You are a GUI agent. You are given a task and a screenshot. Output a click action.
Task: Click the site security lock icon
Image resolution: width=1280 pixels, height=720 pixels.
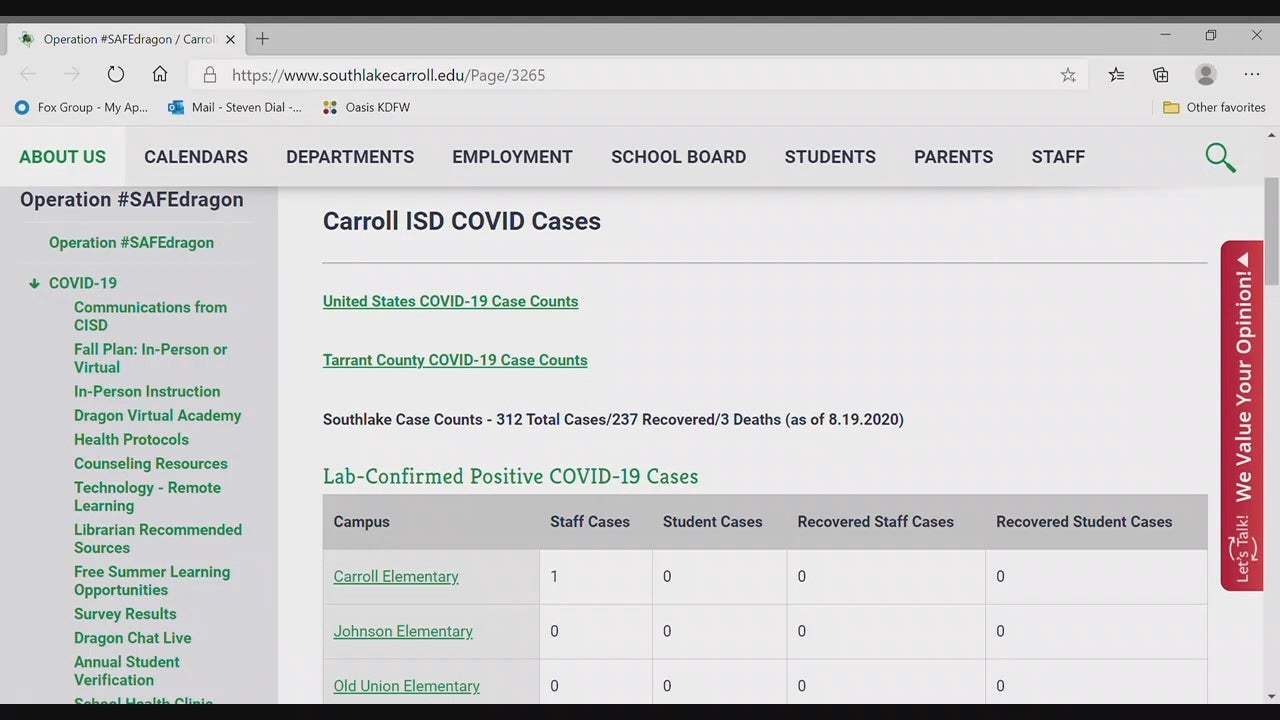[209, 75]
